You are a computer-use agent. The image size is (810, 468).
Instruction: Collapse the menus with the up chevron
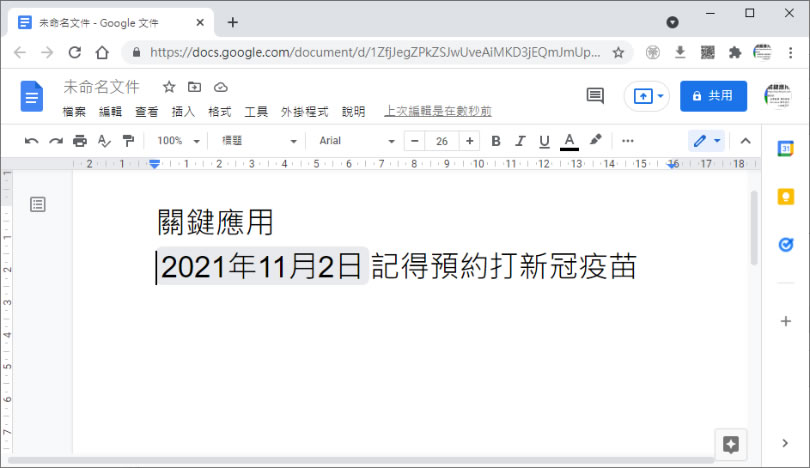pos(745,141)
